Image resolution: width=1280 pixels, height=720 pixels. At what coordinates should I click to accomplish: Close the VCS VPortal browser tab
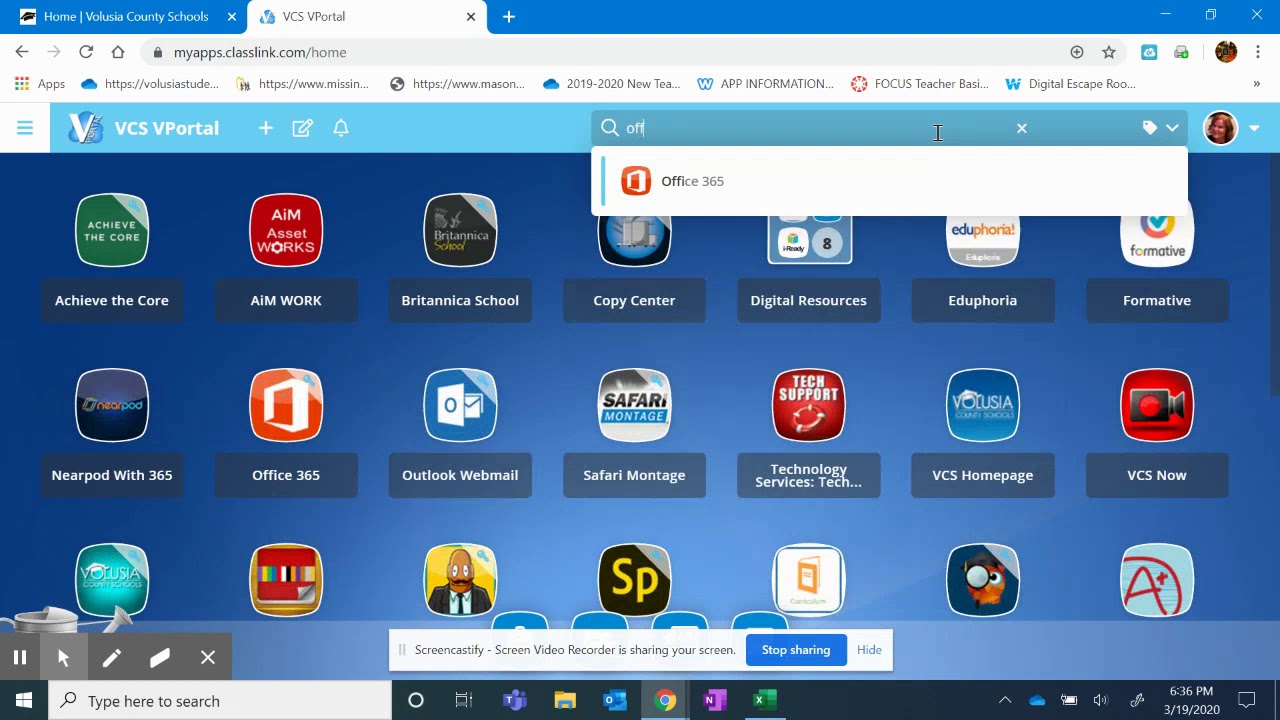(x=471, y=16)
